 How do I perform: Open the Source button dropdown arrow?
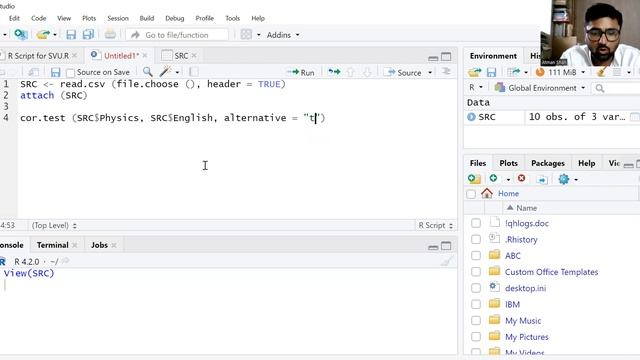pos(430,73)
